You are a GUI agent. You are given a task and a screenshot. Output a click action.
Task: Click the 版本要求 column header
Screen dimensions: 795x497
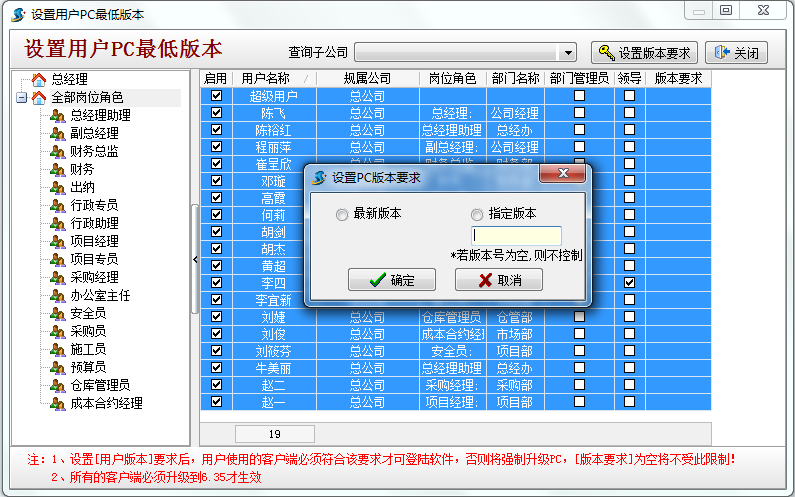pyautogui.click(x=678, y=78)
